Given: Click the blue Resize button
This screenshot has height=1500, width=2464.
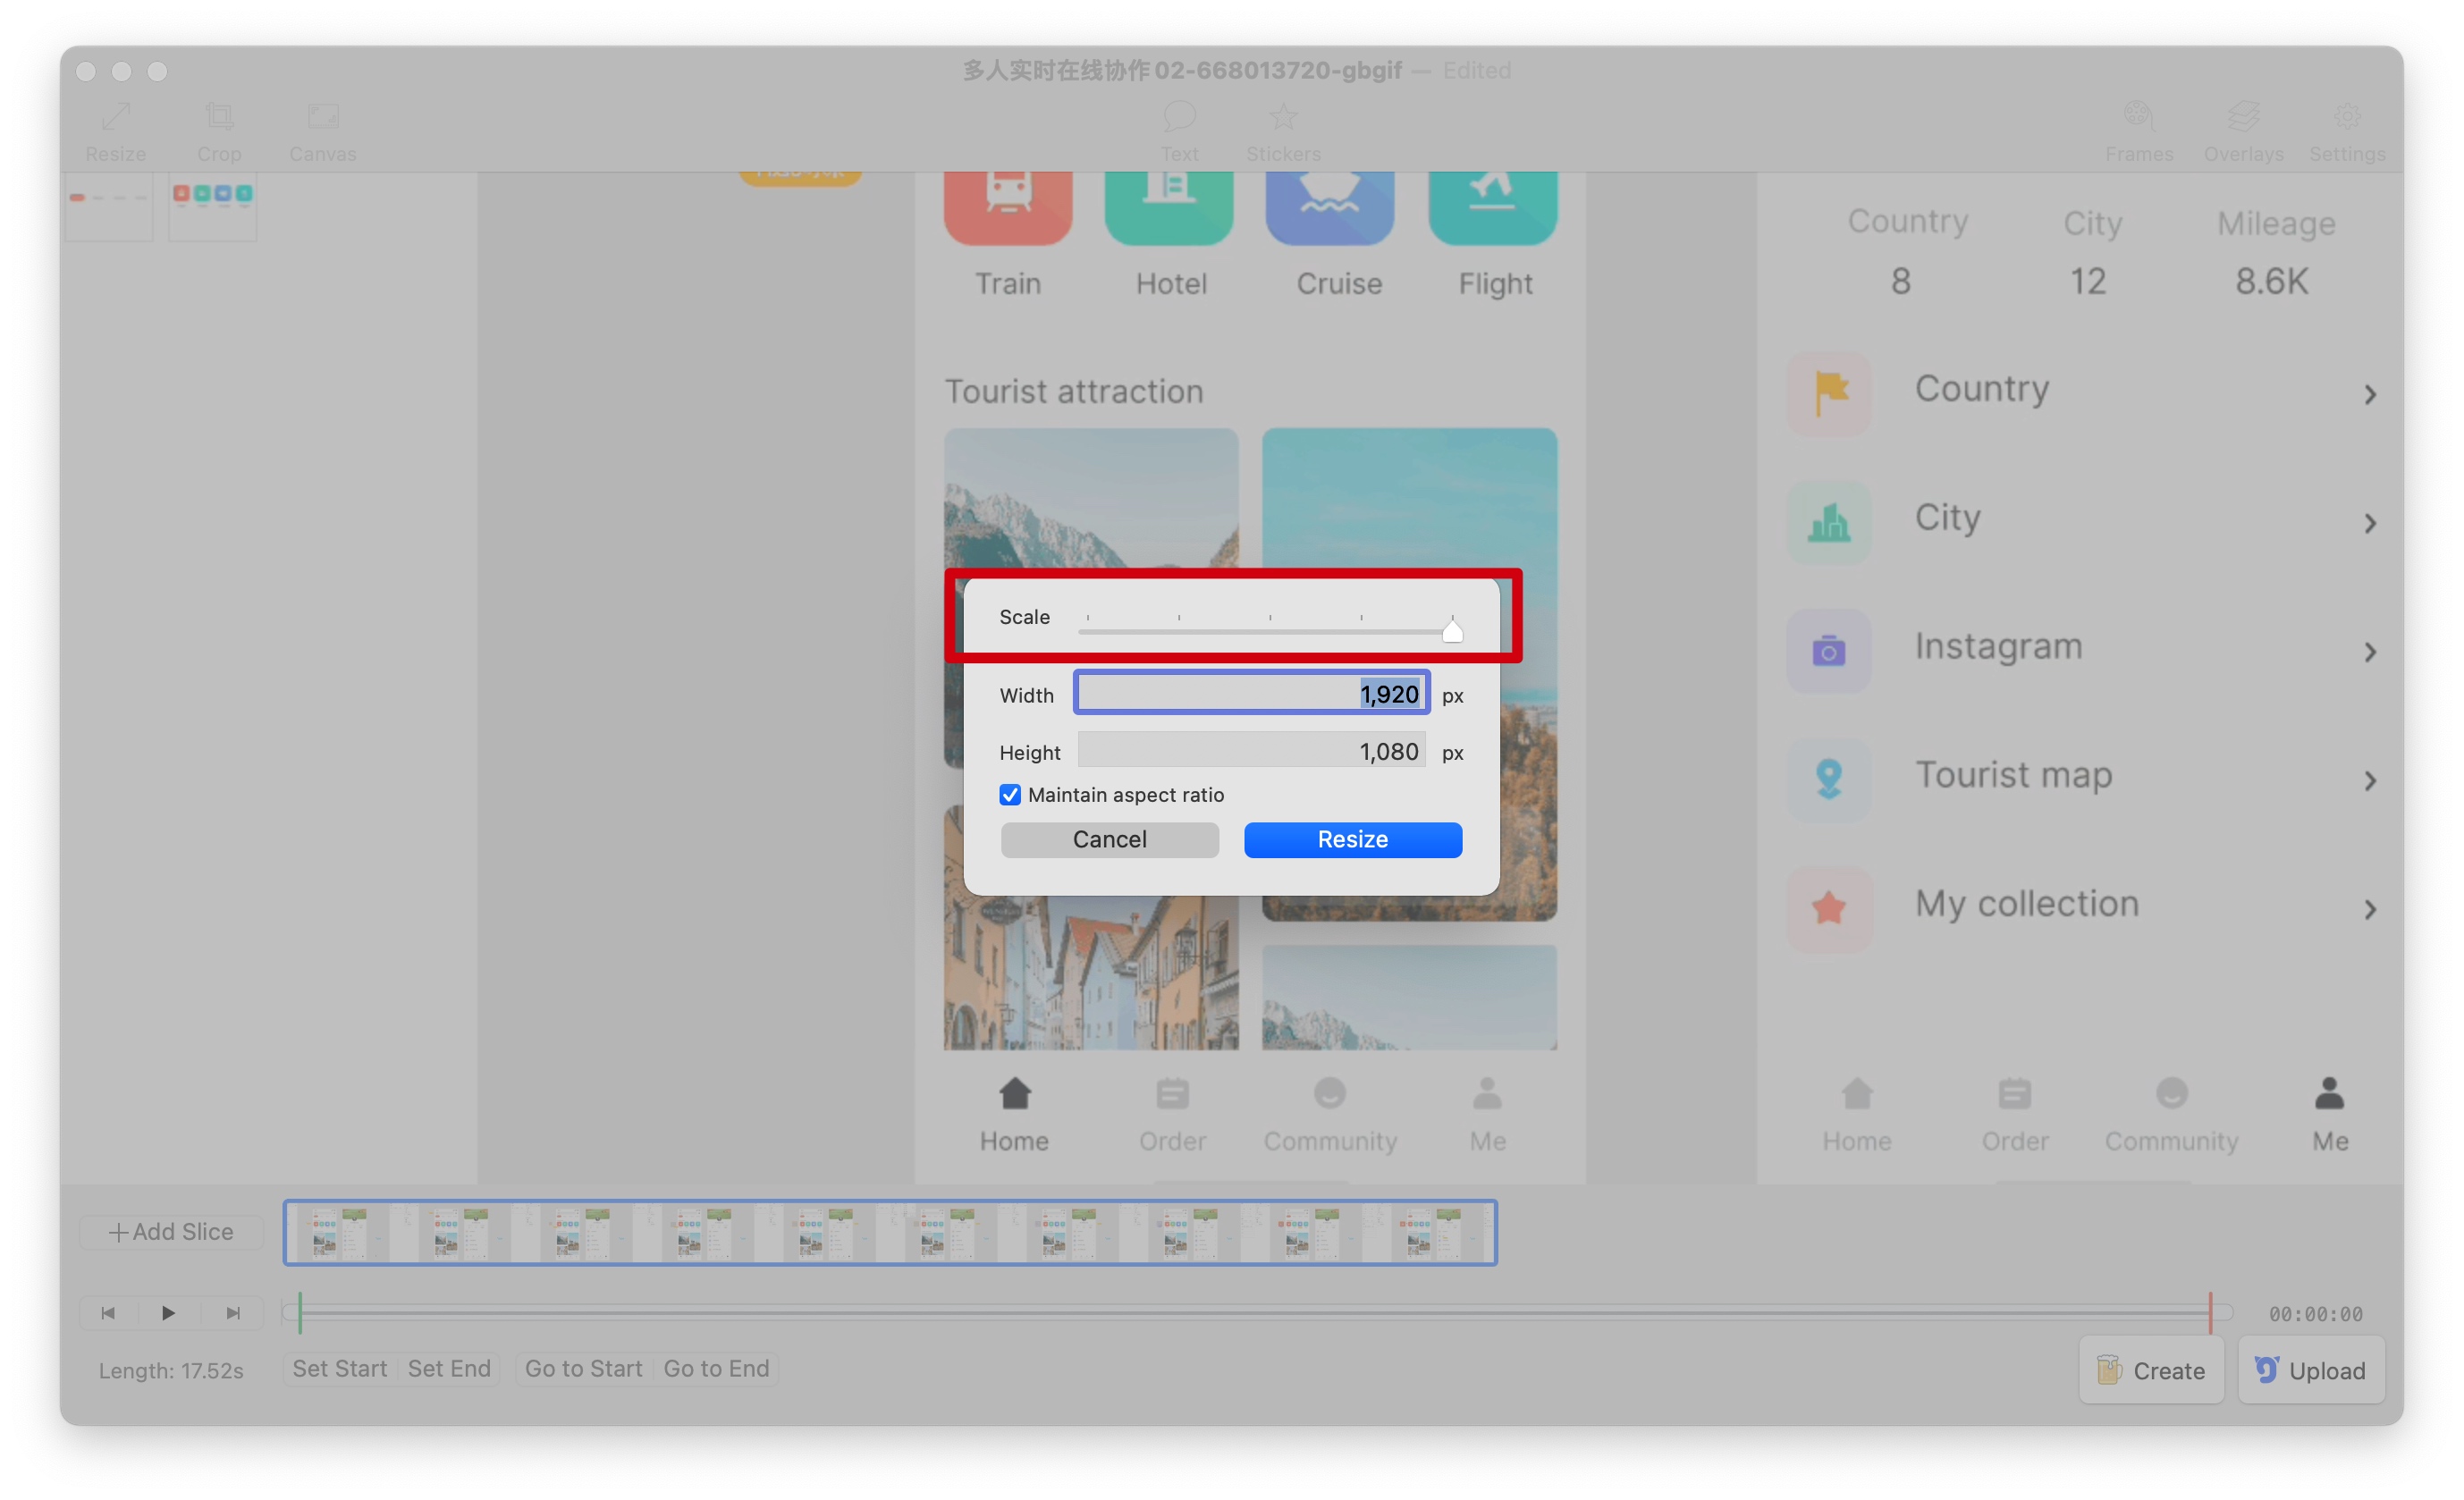Looking at the screenshot, I should [1352, 839].
